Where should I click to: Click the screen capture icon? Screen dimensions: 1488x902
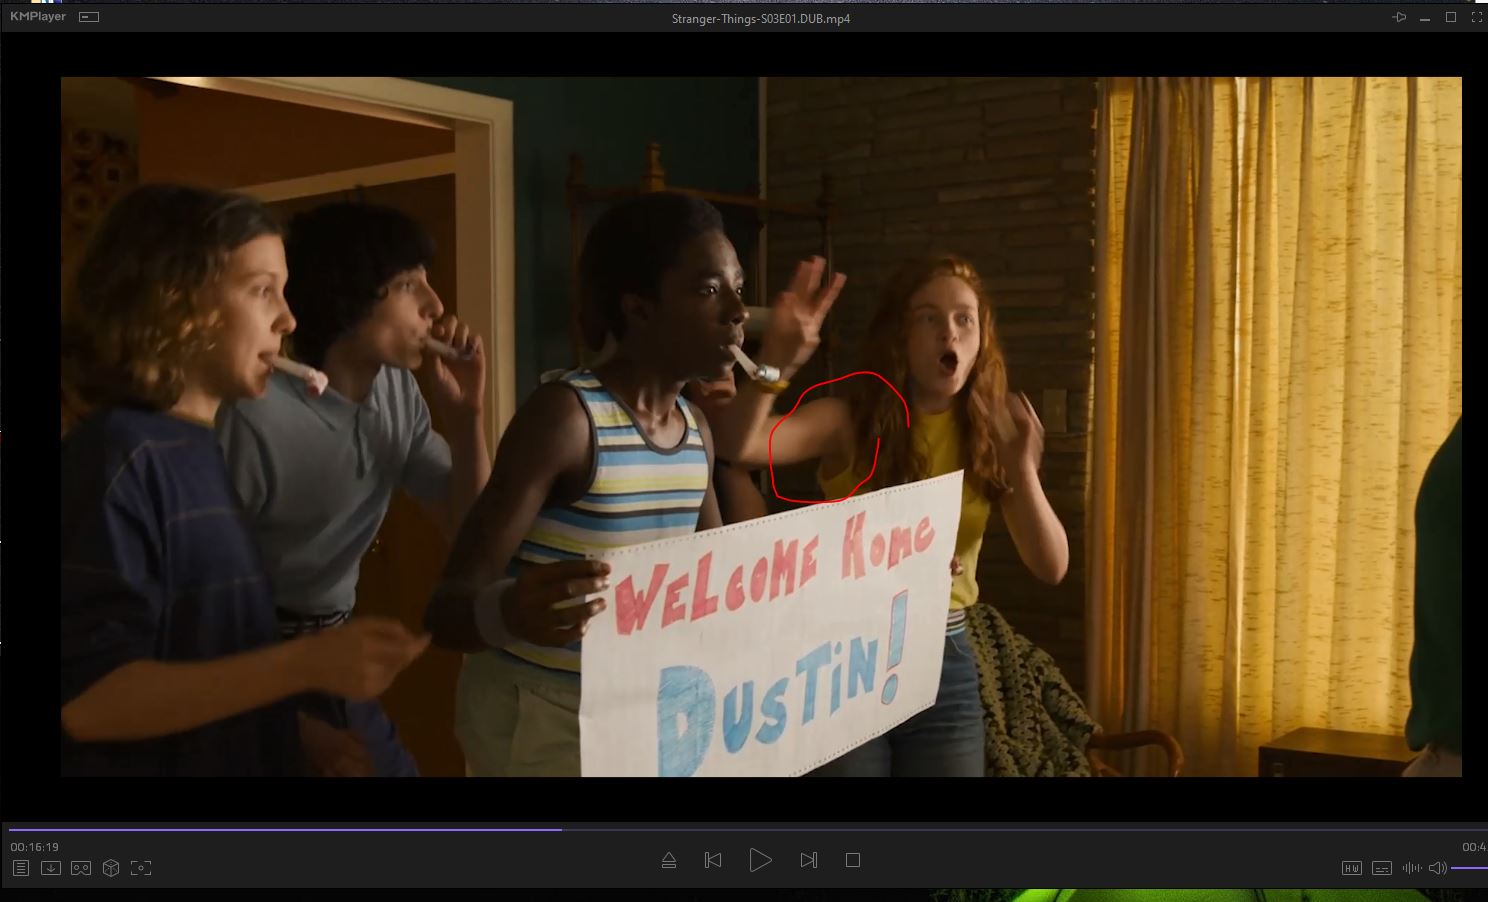[141, 868]
